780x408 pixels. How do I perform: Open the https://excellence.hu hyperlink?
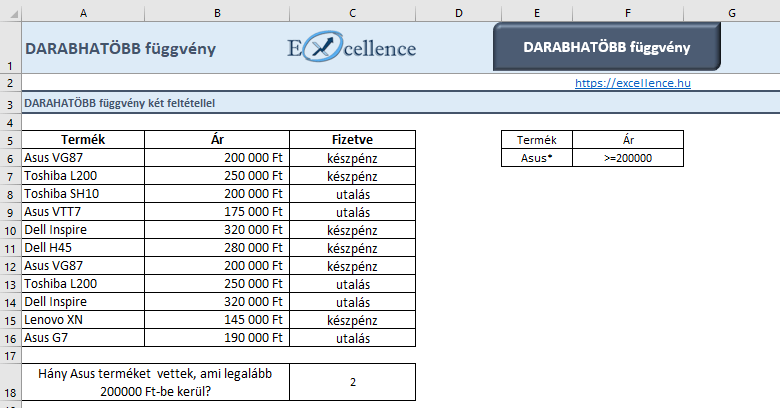click(x=633, y=83)
